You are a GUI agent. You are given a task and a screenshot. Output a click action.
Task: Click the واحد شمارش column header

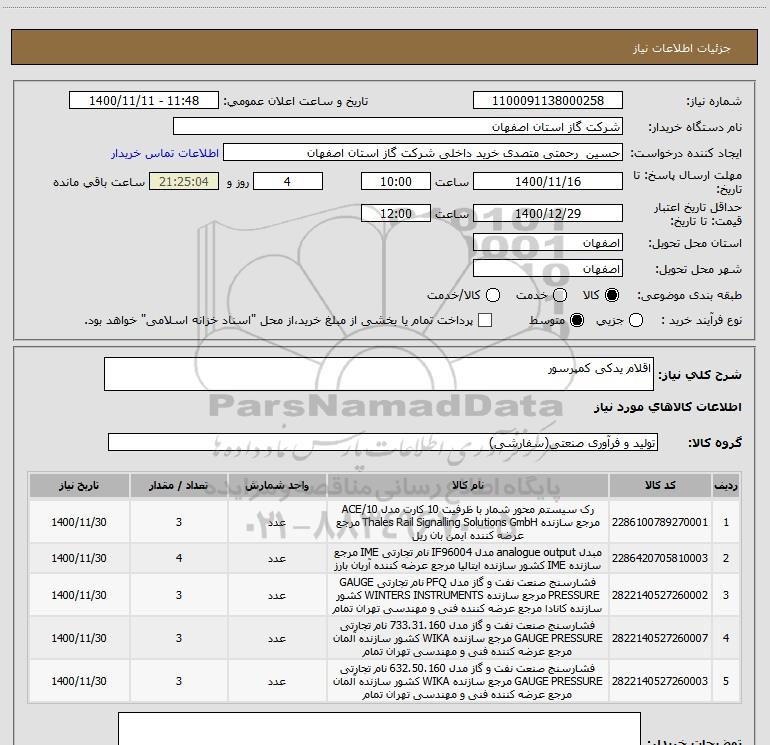(x=277, y=486)
